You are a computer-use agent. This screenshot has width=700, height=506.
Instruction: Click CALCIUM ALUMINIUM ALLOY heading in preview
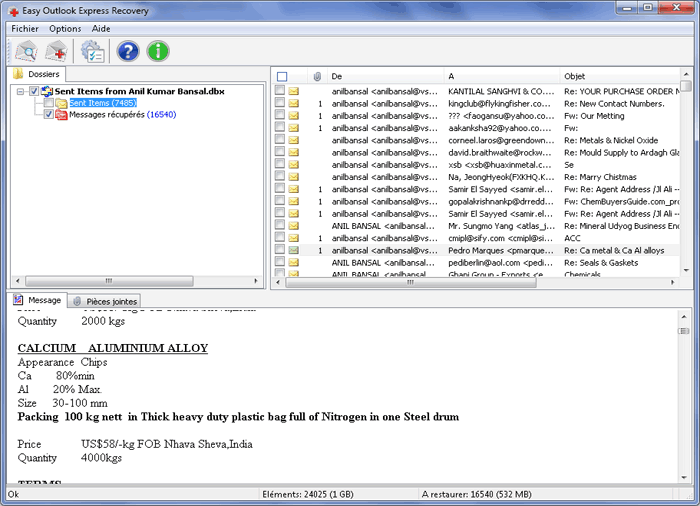(112, 348)
